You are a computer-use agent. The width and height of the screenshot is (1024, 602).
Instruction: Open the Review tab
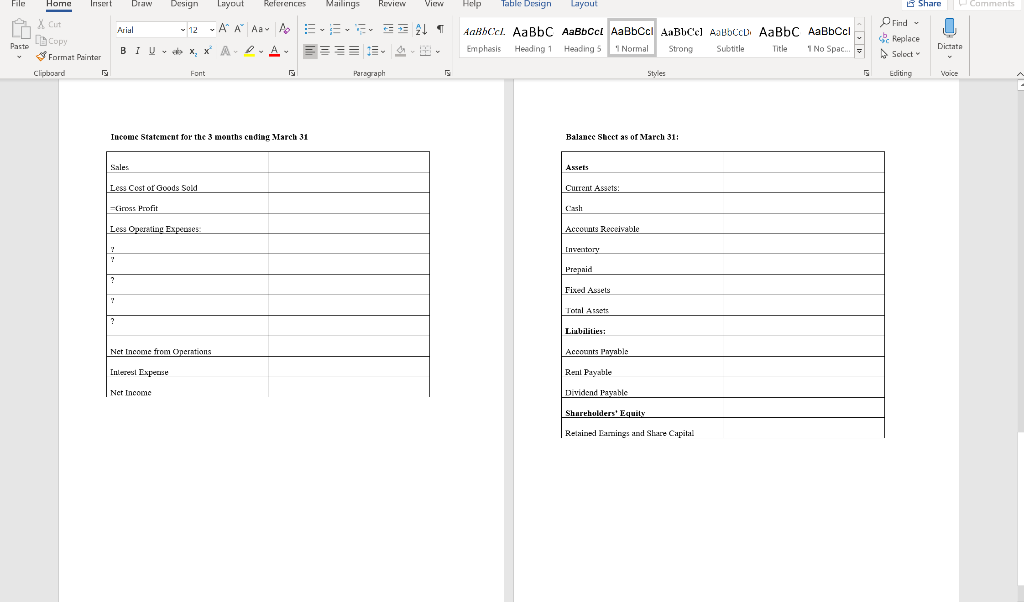tap(392, 4)
